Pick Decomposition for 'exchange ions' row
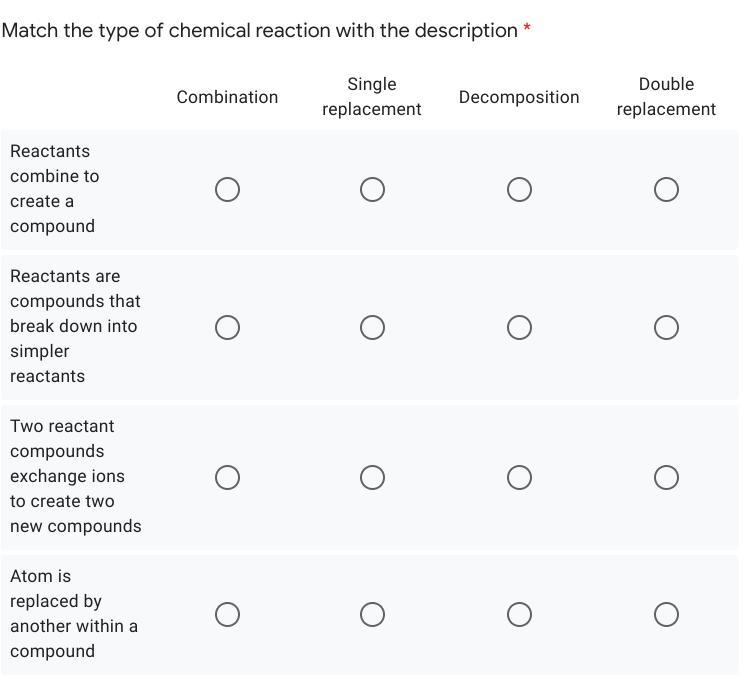This screenshot has width=749, height=694. click(x=519, y=477)
